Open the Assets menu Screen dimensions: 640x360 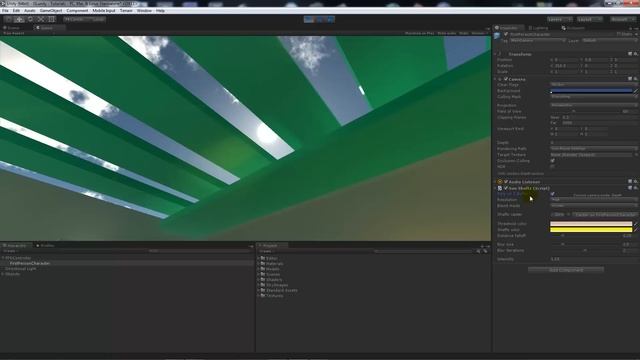click(x=30, y=11)
